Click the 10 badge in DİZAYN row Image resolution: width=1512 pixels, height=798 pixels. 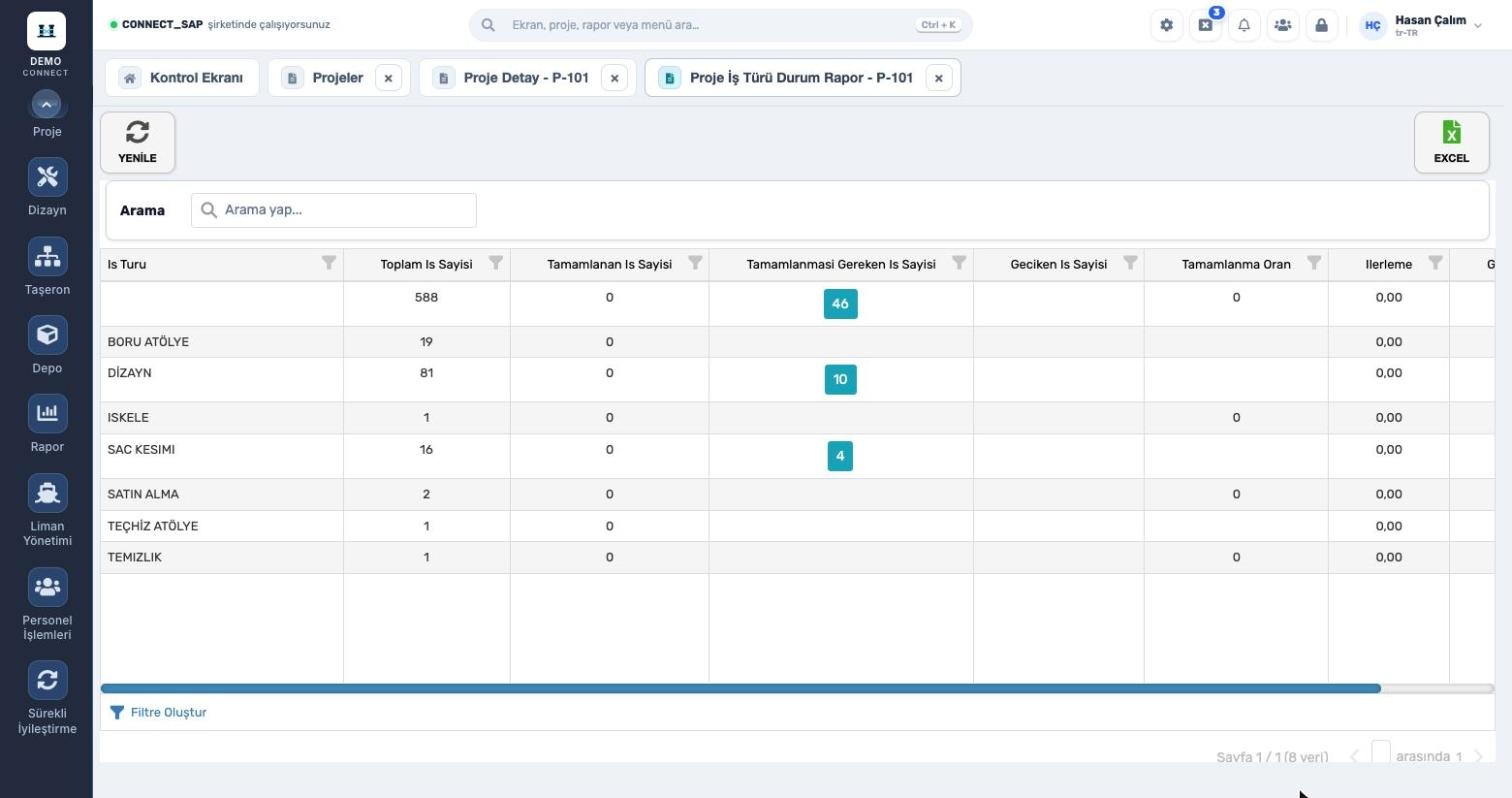[x=840, y=380]
